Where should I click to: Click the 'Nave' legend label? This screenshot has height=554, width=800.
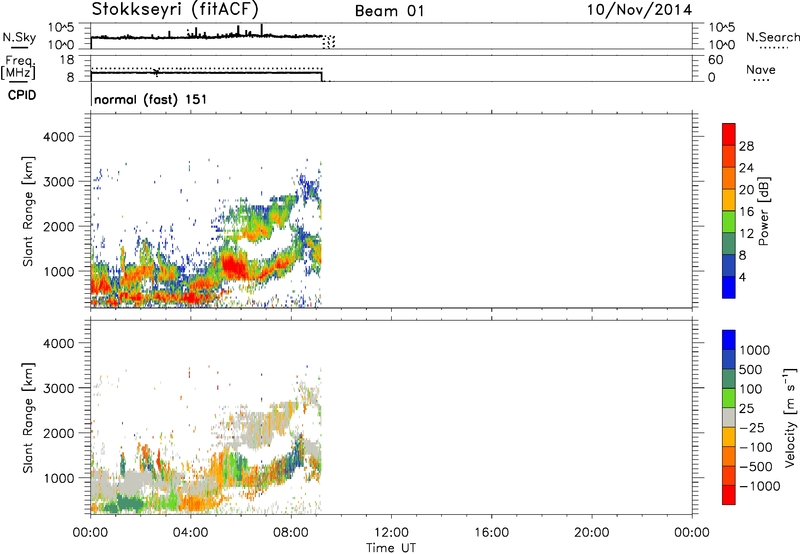[761, 69]
